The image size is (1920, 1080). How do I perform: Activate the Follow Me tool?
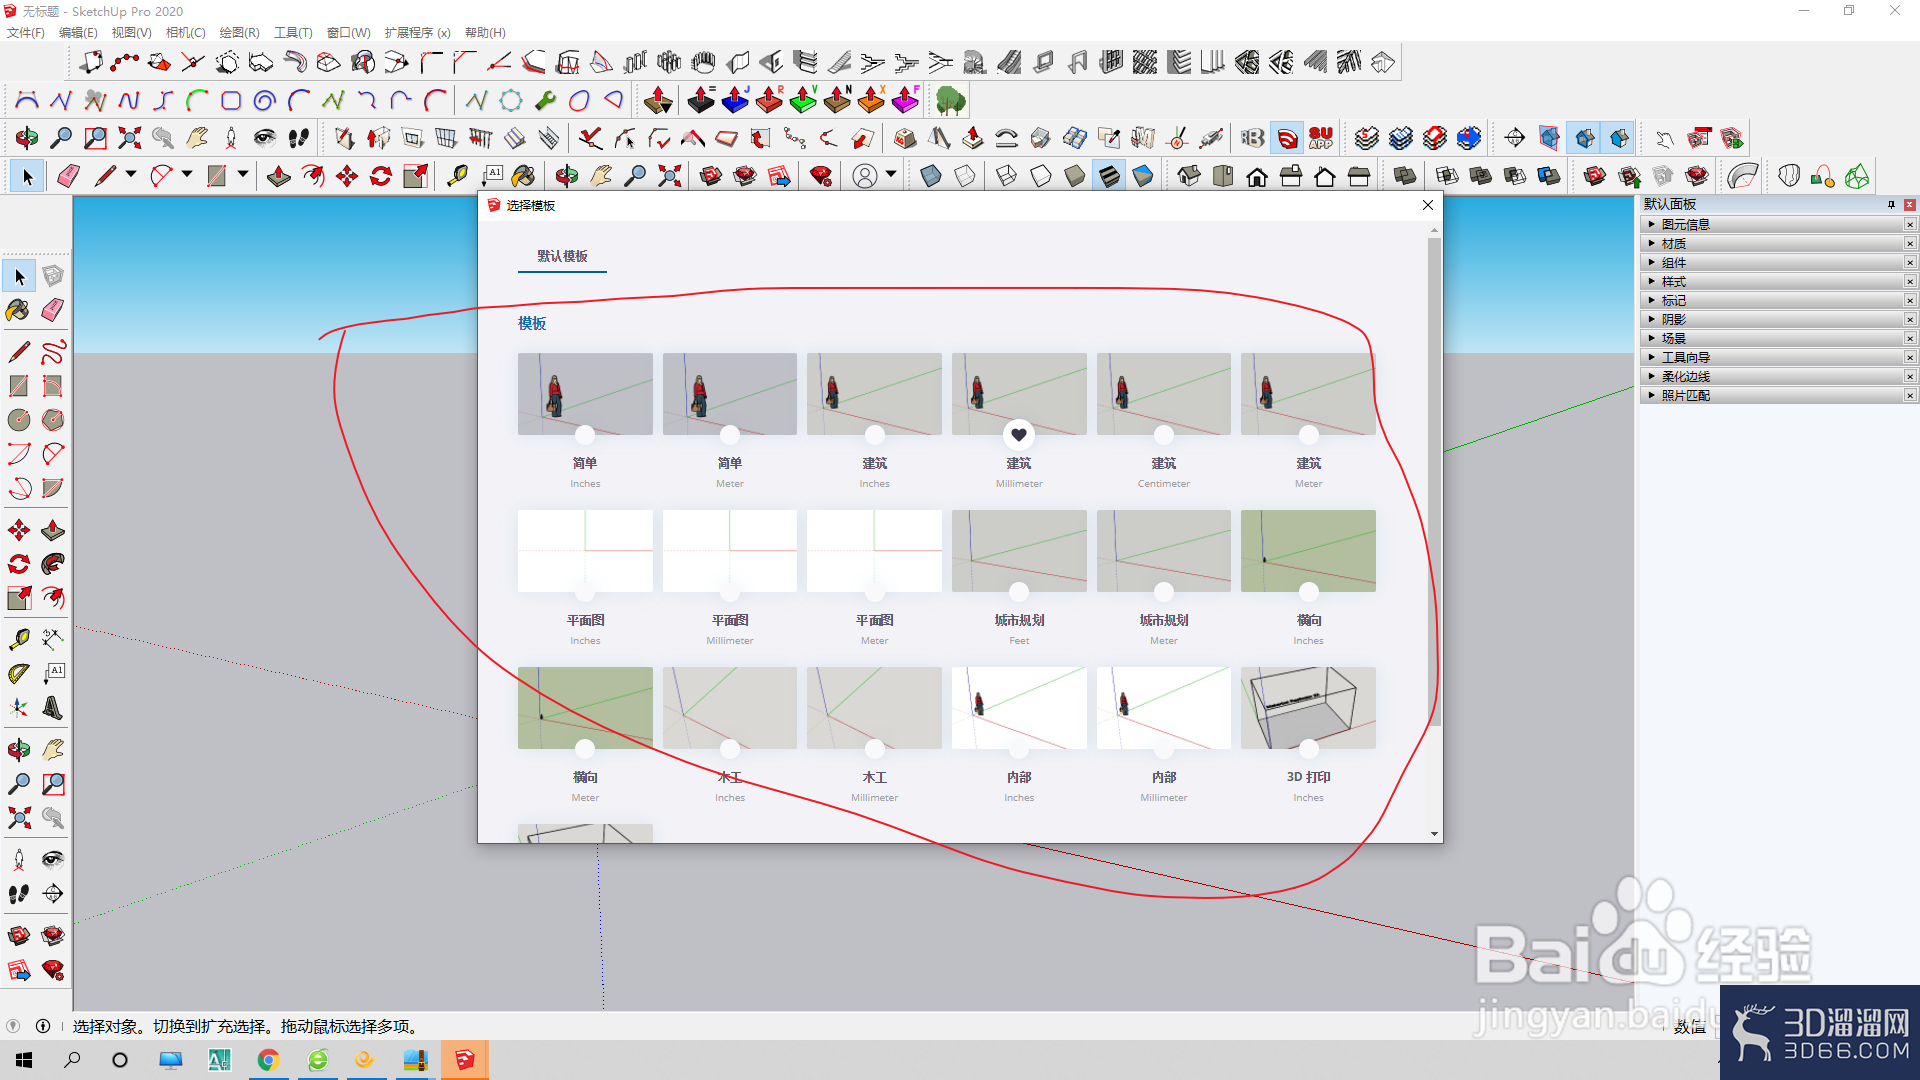coord(53,564)
